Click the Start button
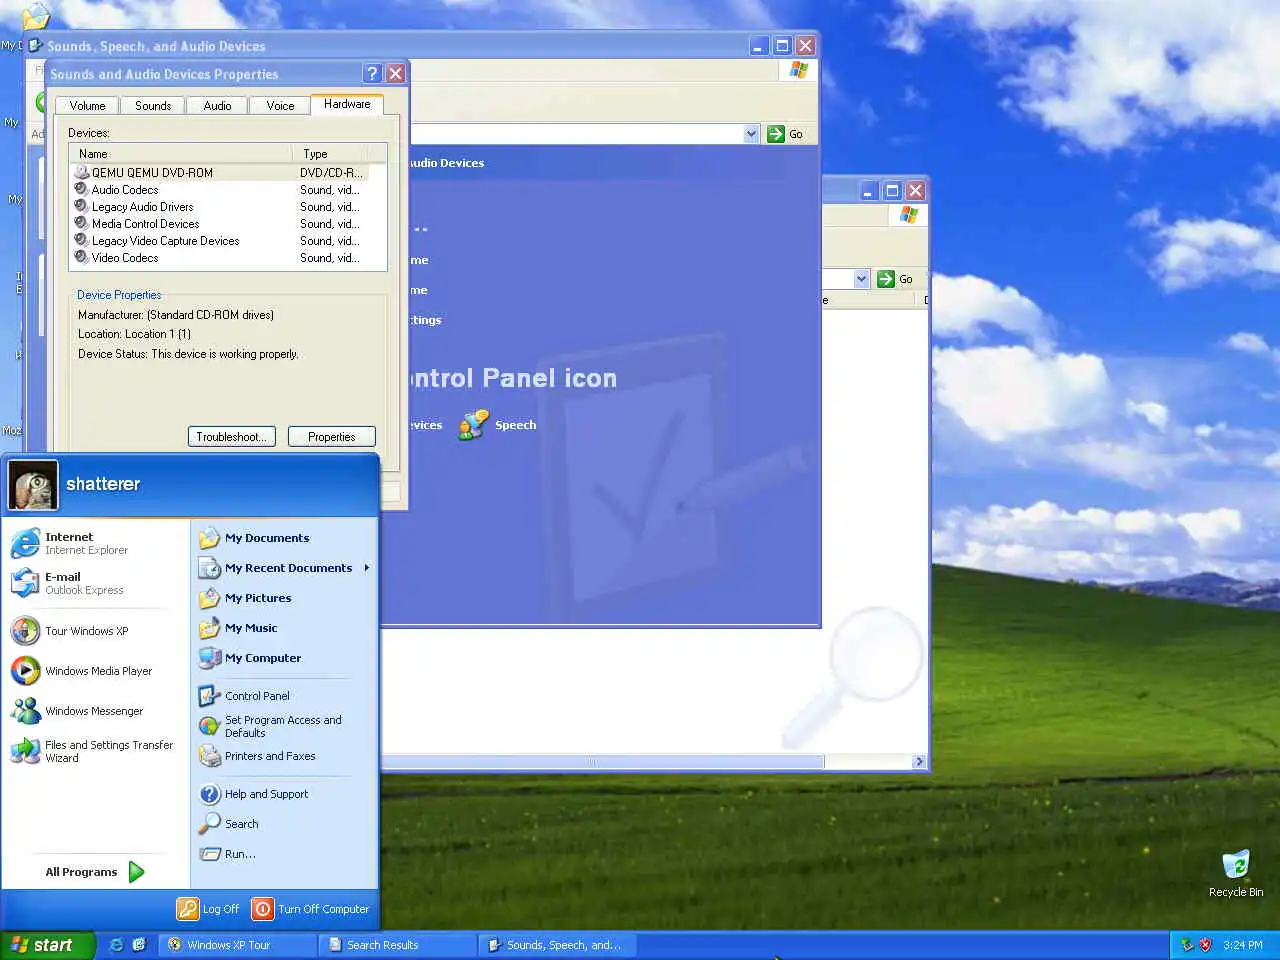 tap(47, 945)
